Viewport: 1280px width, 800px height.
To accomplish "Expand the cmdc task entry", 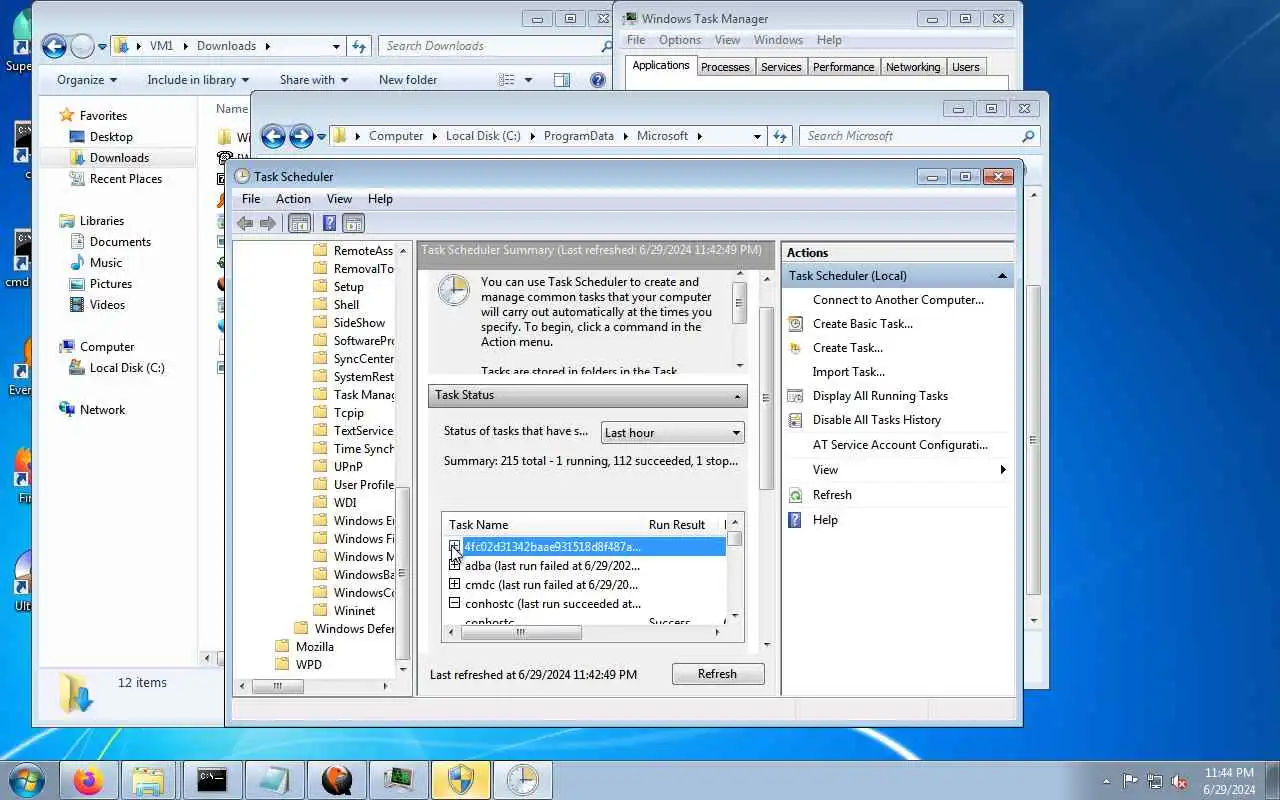I will 454,584.
